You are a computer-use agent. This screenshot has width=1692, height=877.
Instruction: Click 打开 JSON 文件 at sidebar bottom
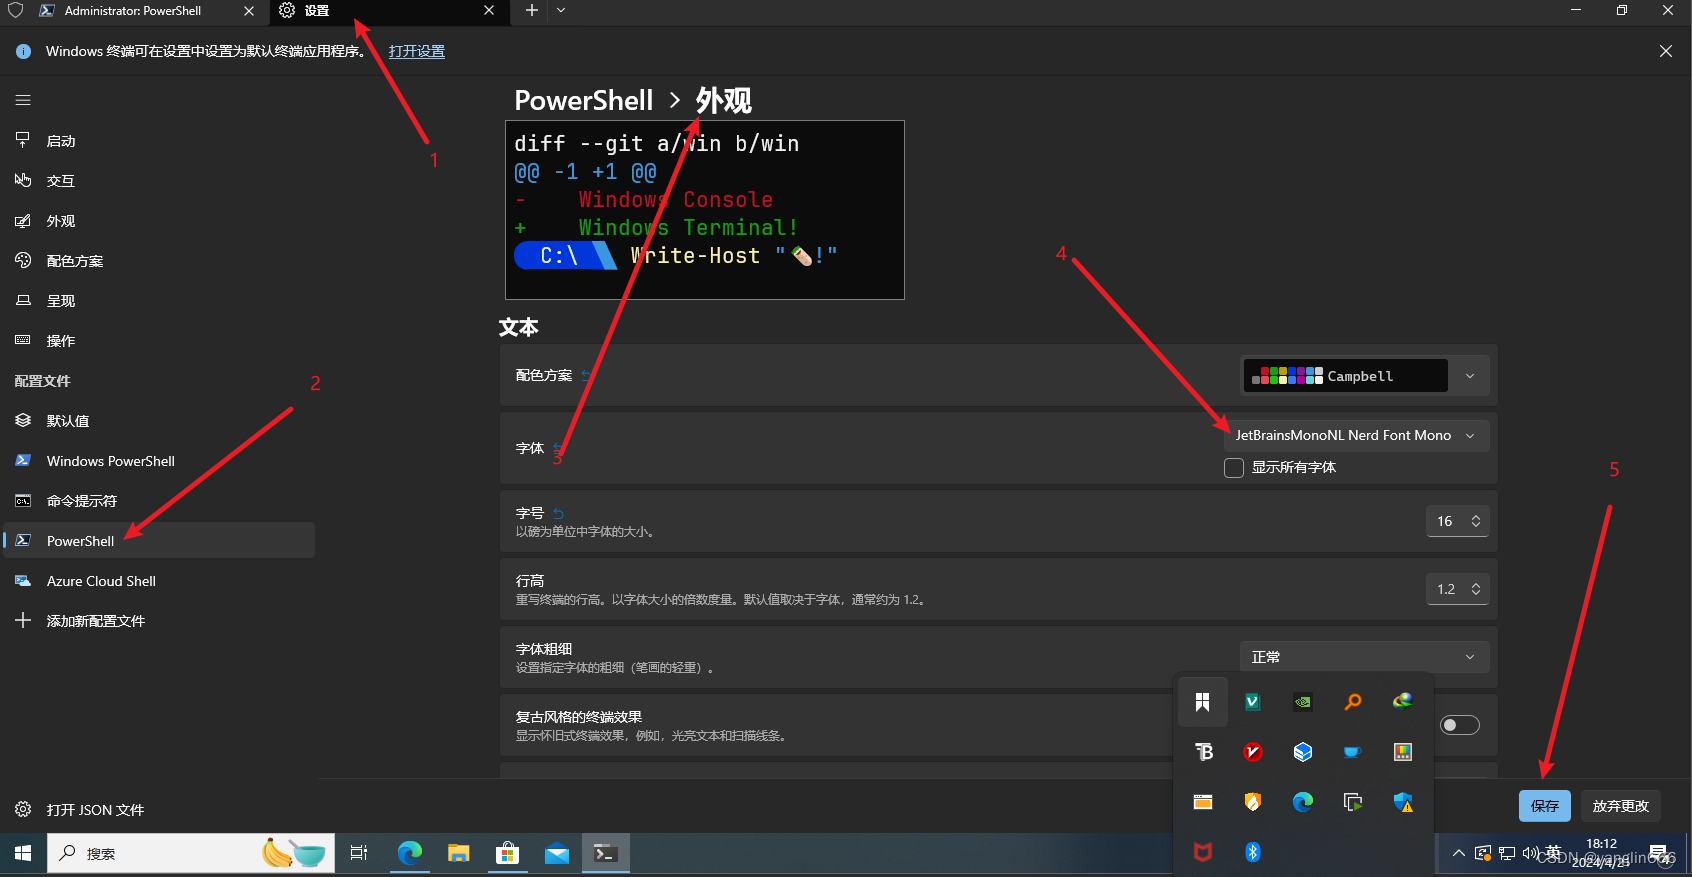coord(160,810)
